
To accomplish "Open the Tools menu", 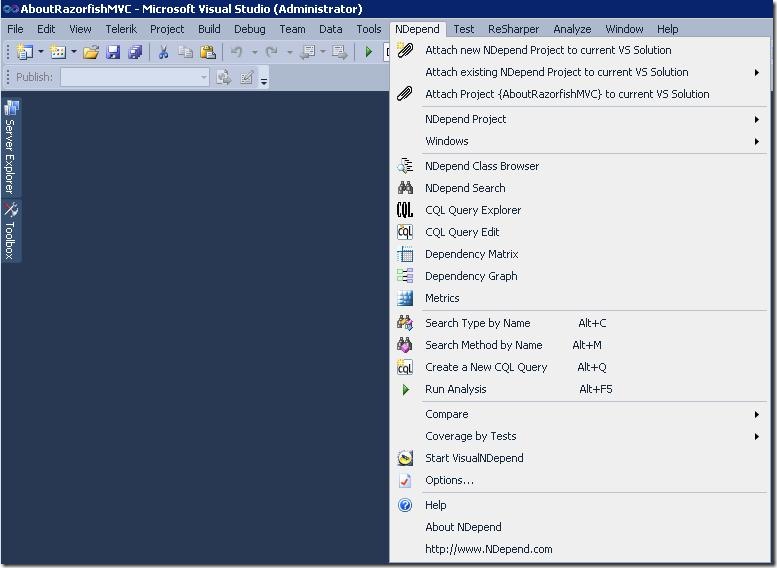I will click(369, 29).
